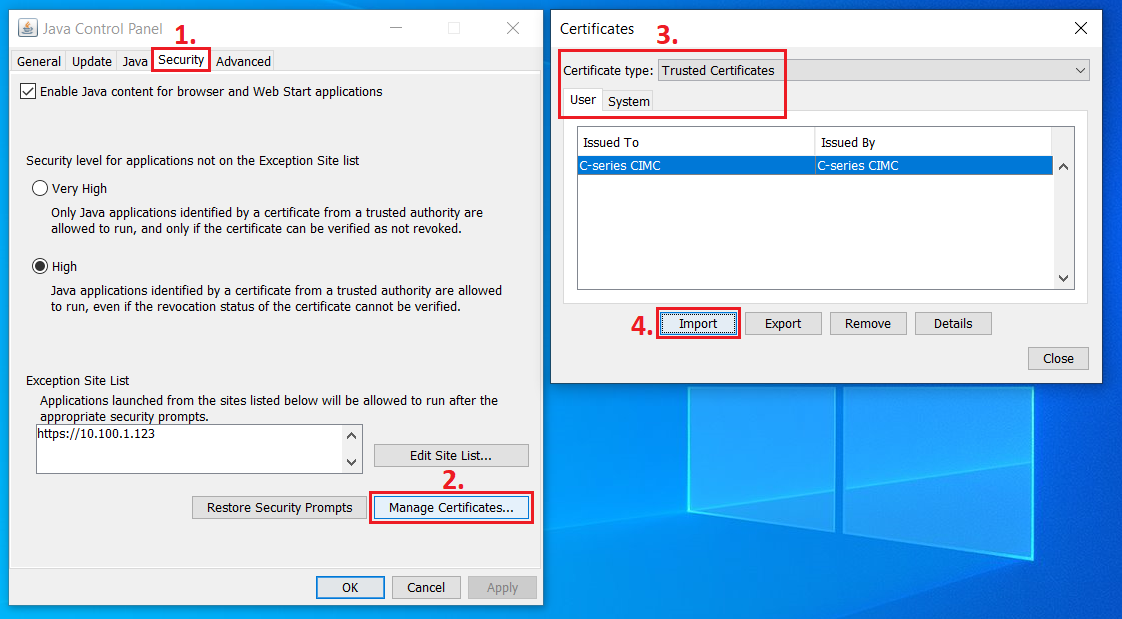Open the Update tab
The width and height of the screenshot is (1122, 619).
[91, 61]
